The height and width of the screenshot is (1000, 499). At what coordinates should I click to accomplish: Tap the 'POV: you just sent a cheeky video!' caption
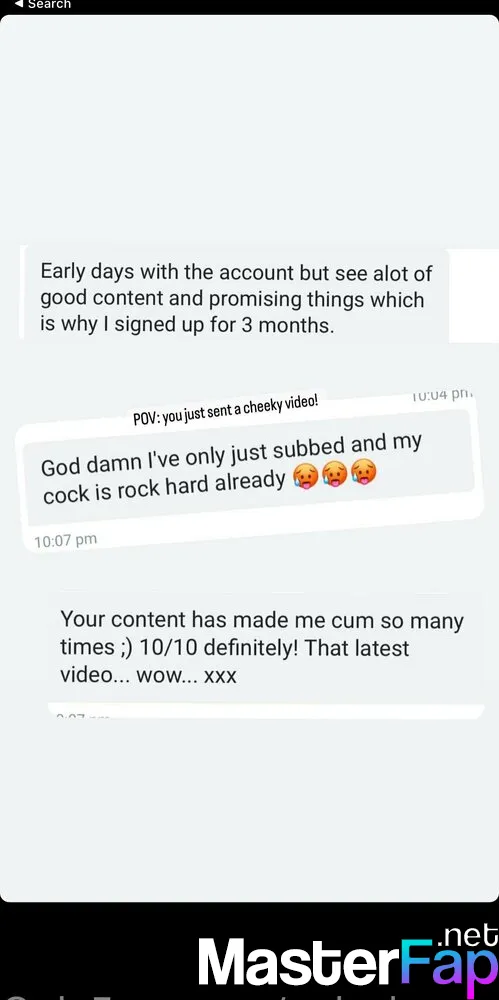225,411
